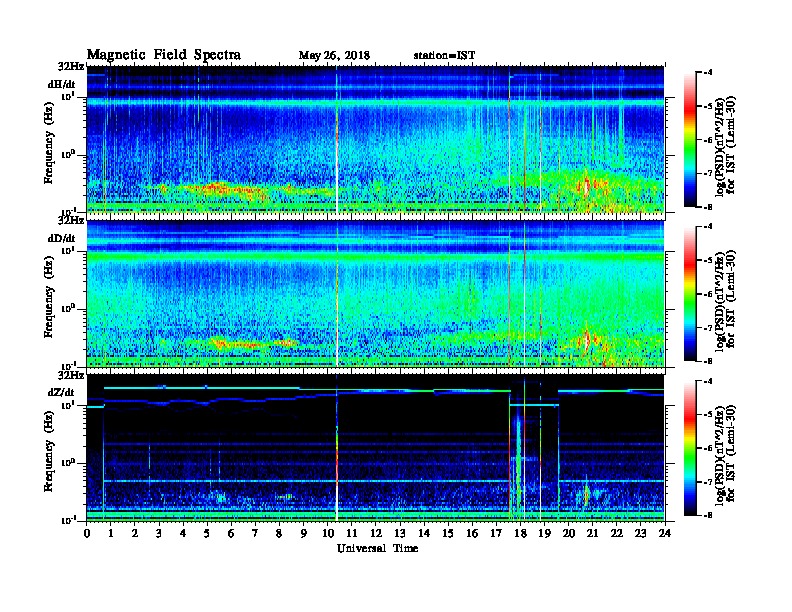Click hour 23 on the time axis
The width and height of the screenshot is (792, 612).
click(x=640, y=533)
